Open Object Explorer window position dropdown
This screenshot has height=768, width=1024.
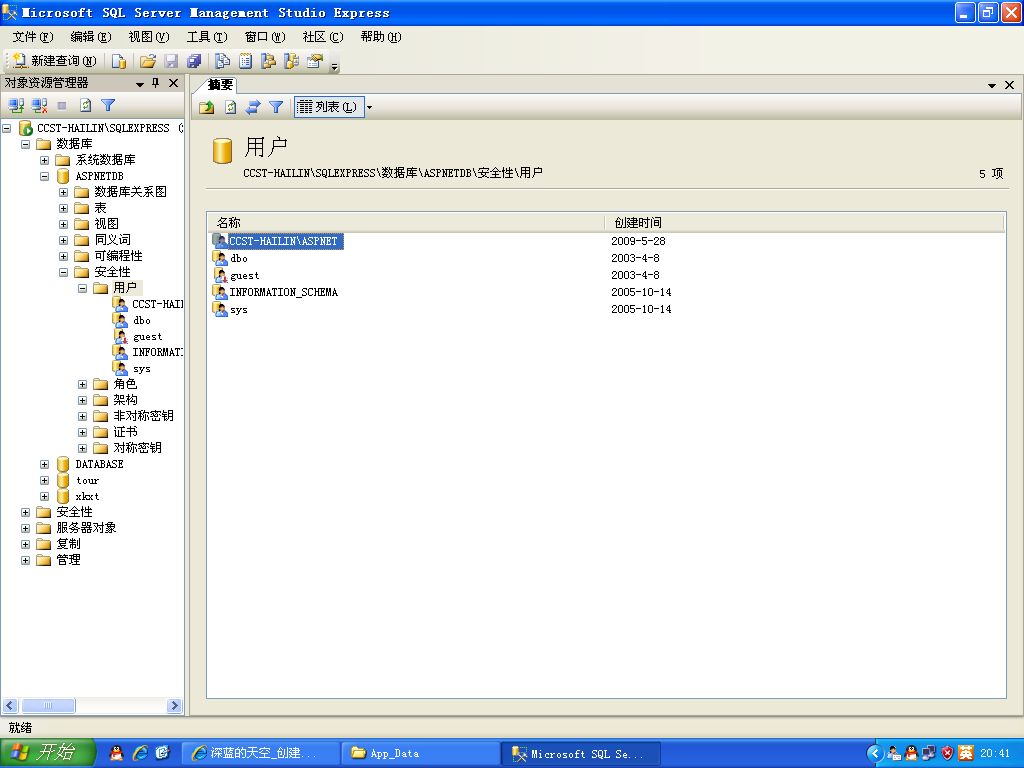coord(140,84)
